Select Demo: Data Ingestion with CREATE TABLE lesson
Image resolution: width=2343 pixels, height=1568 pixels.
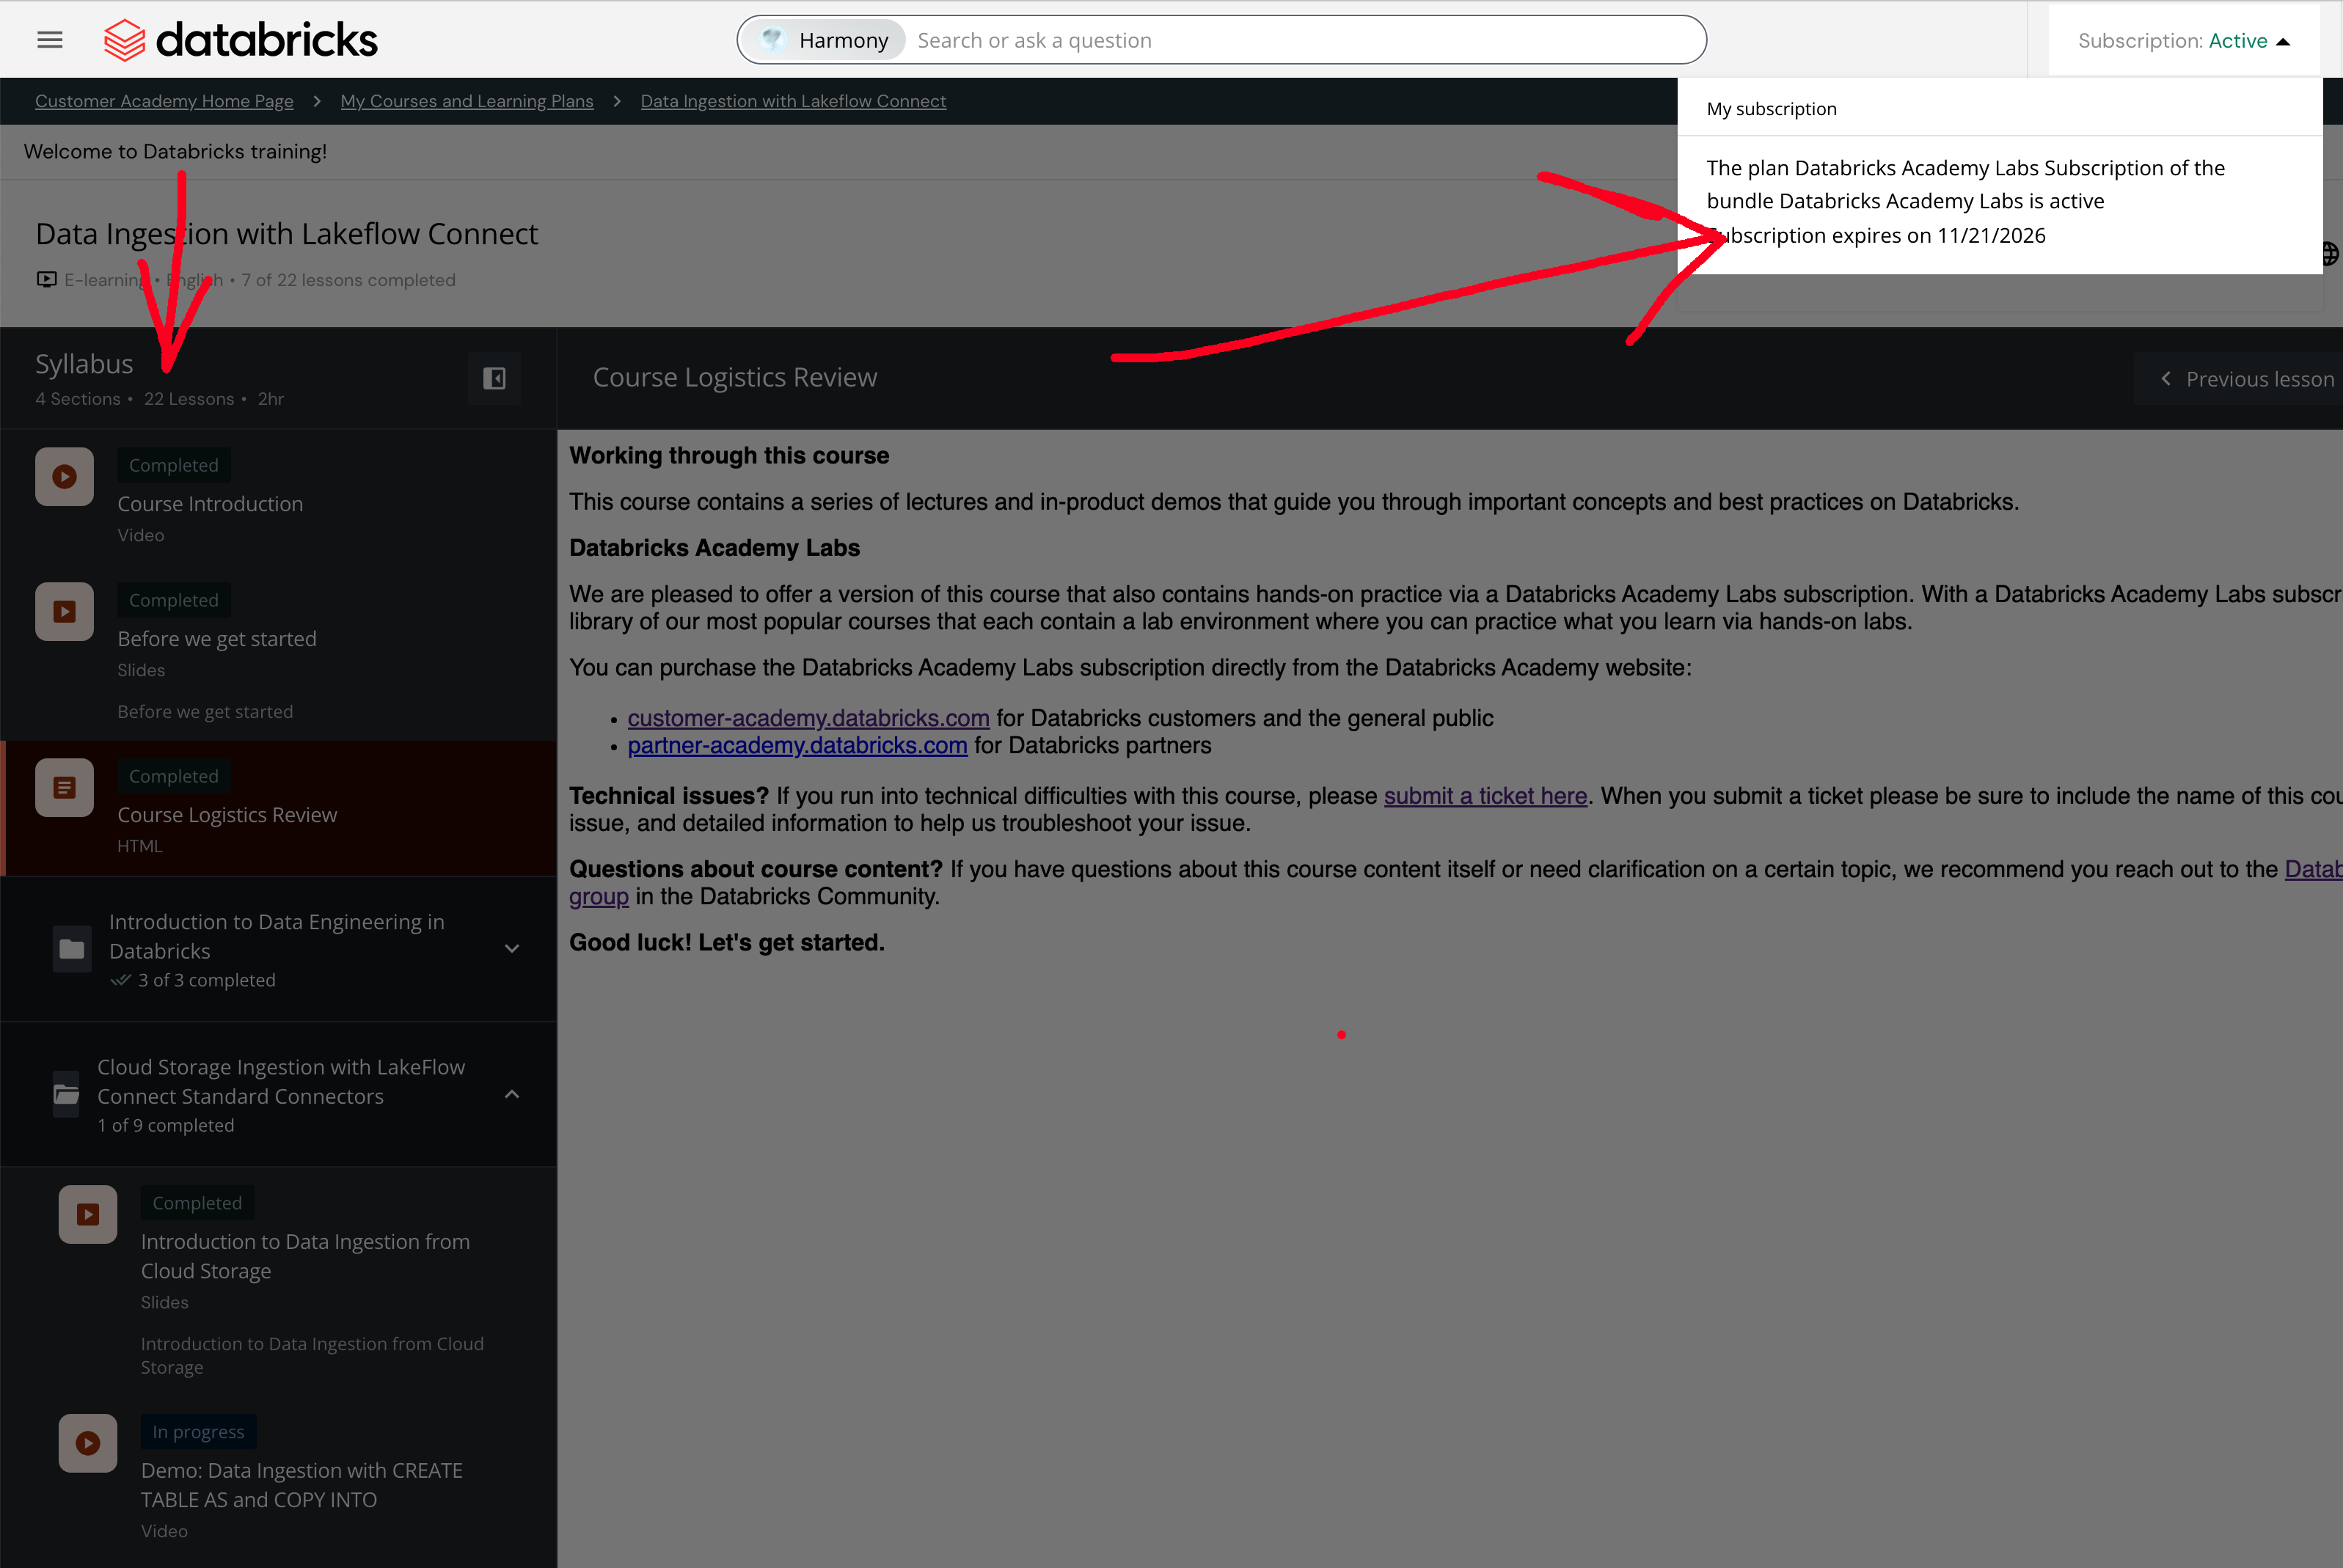(301, 1485)
